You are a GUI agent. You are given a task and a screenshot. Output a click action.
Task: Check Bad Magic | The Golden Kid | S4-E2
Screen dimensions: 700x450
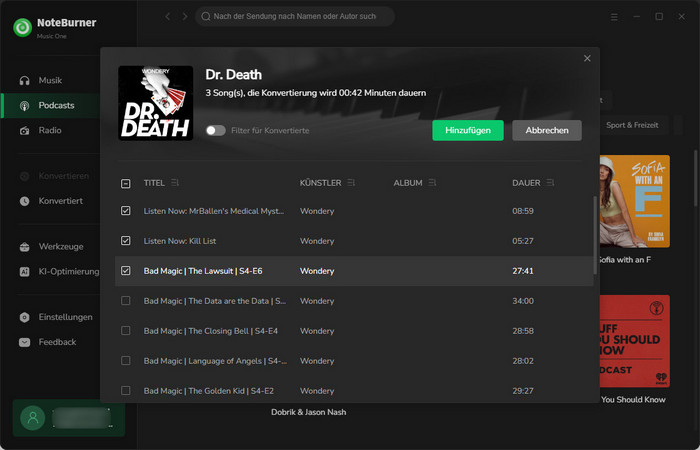pos(126,390)
